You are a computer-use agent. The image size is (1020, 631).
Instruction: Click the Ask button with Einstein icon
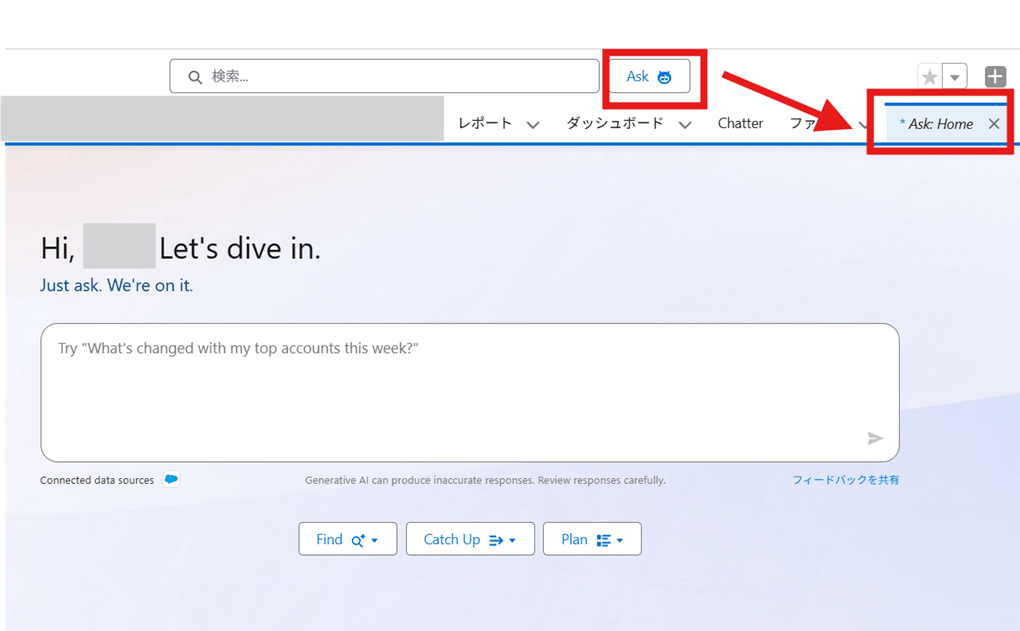click(x=649, y=77)
